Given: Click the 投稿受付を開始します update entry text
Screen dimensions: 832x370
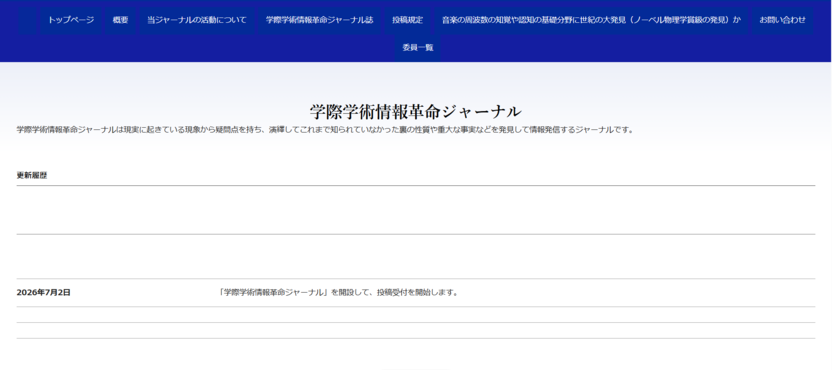Looking at the screenshot, I should pyautogui.click(x=338, y=292).
